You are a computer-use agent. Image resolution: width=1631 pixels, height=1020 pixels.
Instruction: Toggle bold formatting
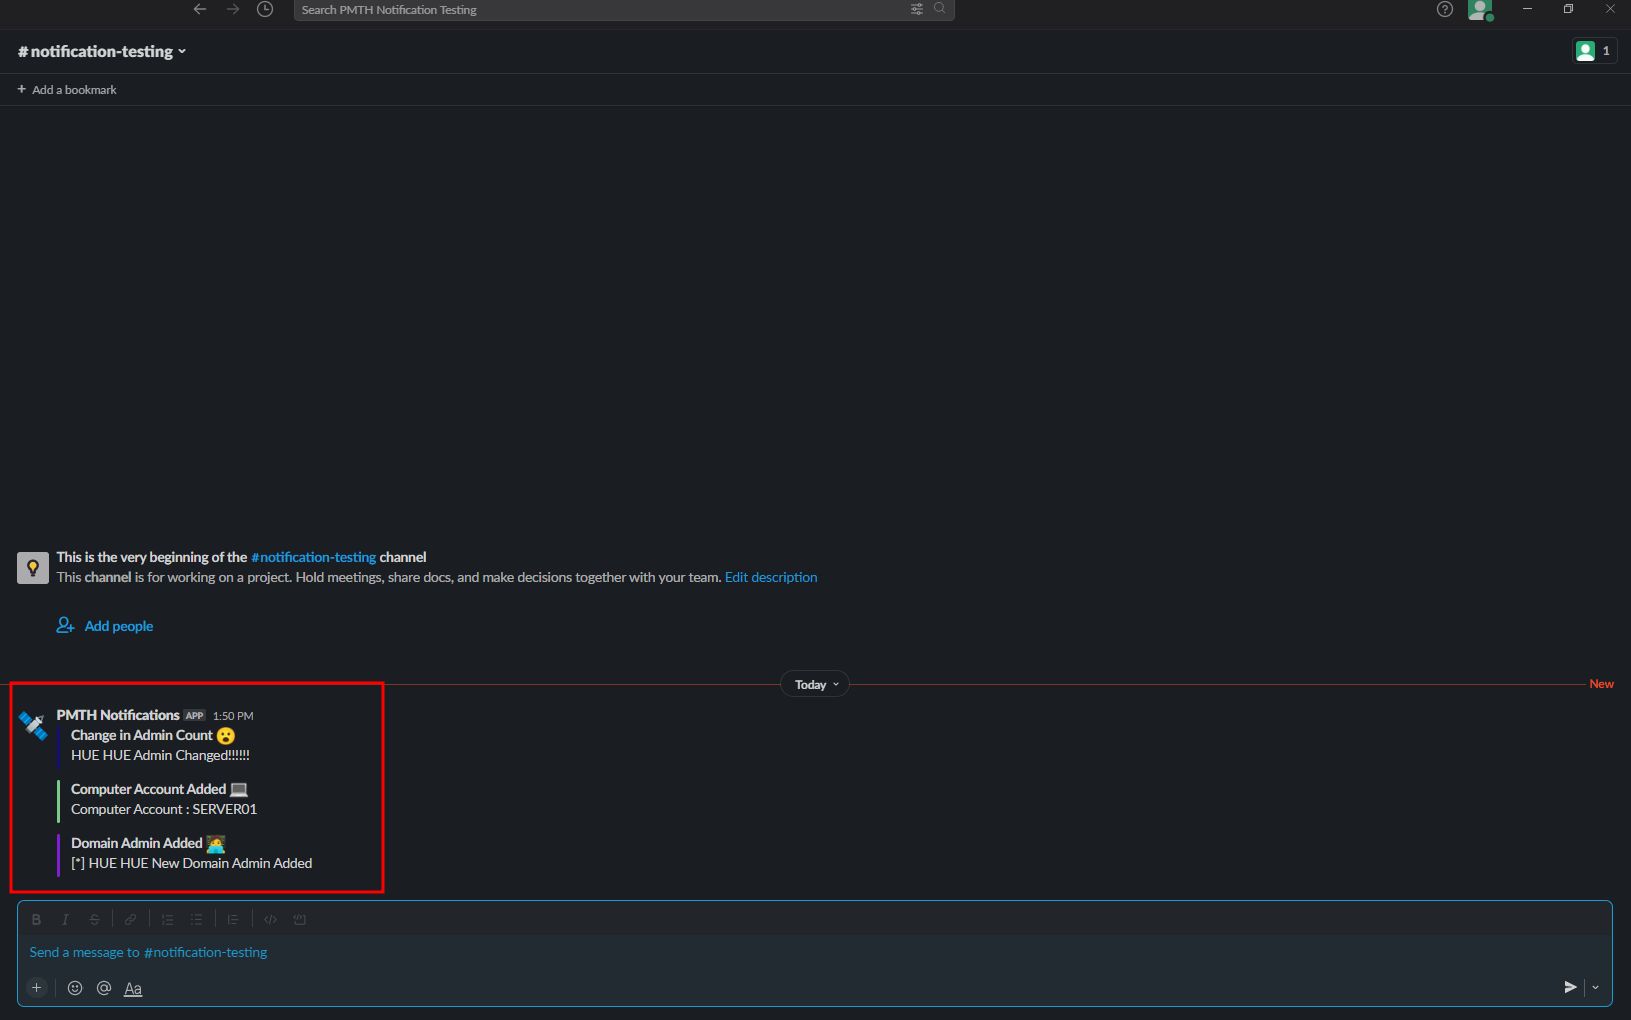point(37,920)
